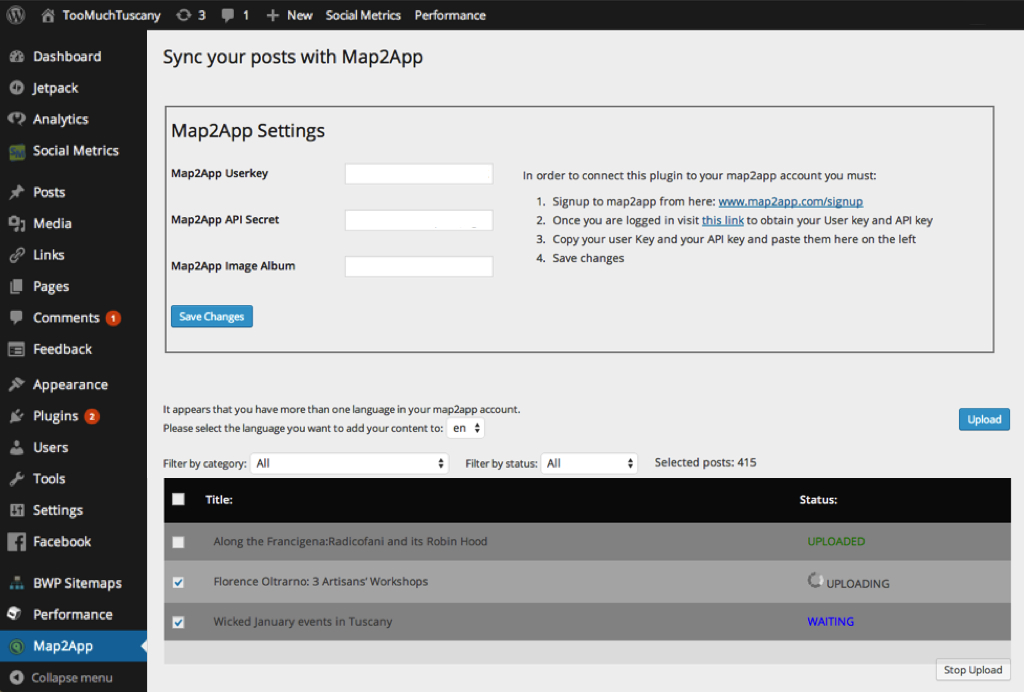1024x700 pixels.
Task: Follow the www.map2app.com/signup link
Action: pyautogui.click(x=790, y=201)
